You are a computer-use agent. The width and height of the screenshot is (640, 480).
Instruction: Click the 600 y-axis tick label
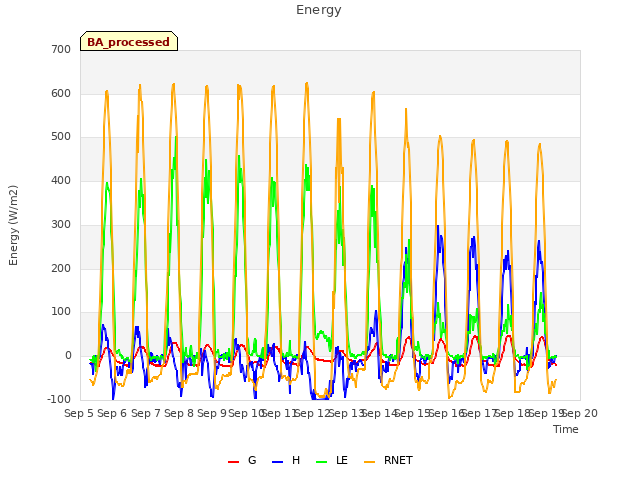pos(61,93)
